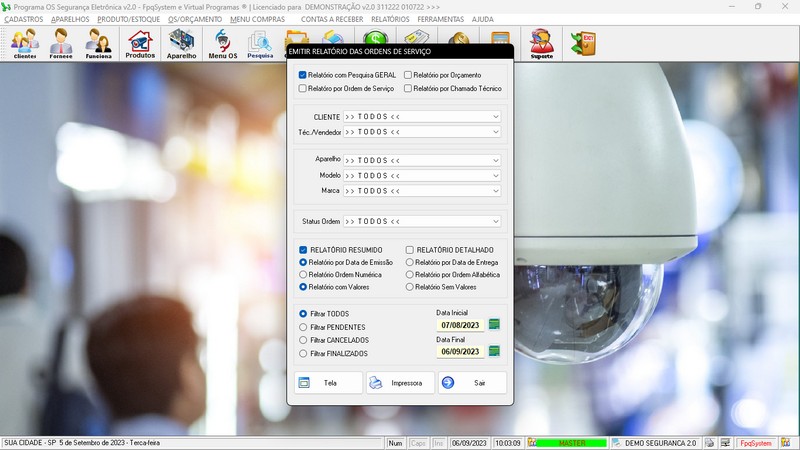This screenshot has width=800, height=450.
Task: Open calendar picker for Data Final
Action: pyautogui.click(x=494, y=351)
